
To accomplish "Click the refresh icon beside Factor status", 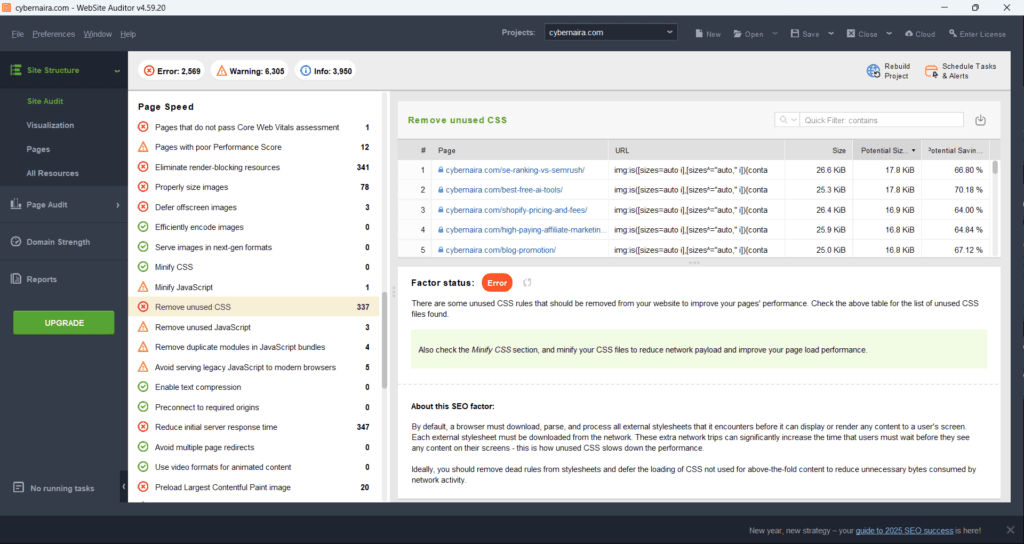I will (x=527, y=283).
